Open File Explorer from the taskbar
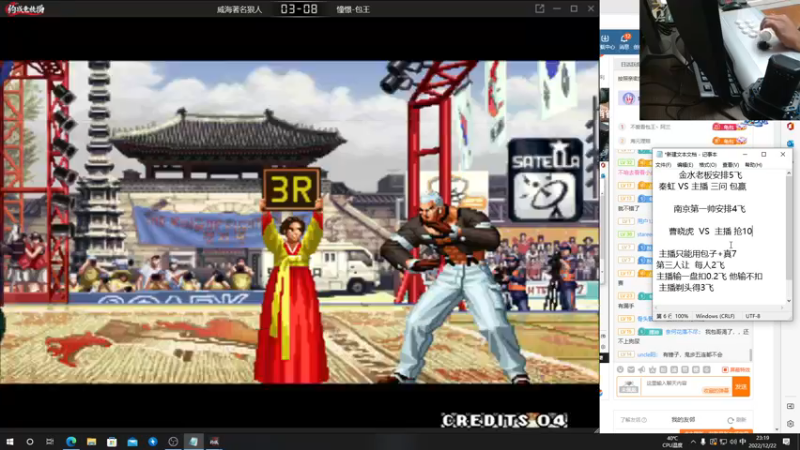This screenshot has height=450, width=800. click(x=91, y=441)
